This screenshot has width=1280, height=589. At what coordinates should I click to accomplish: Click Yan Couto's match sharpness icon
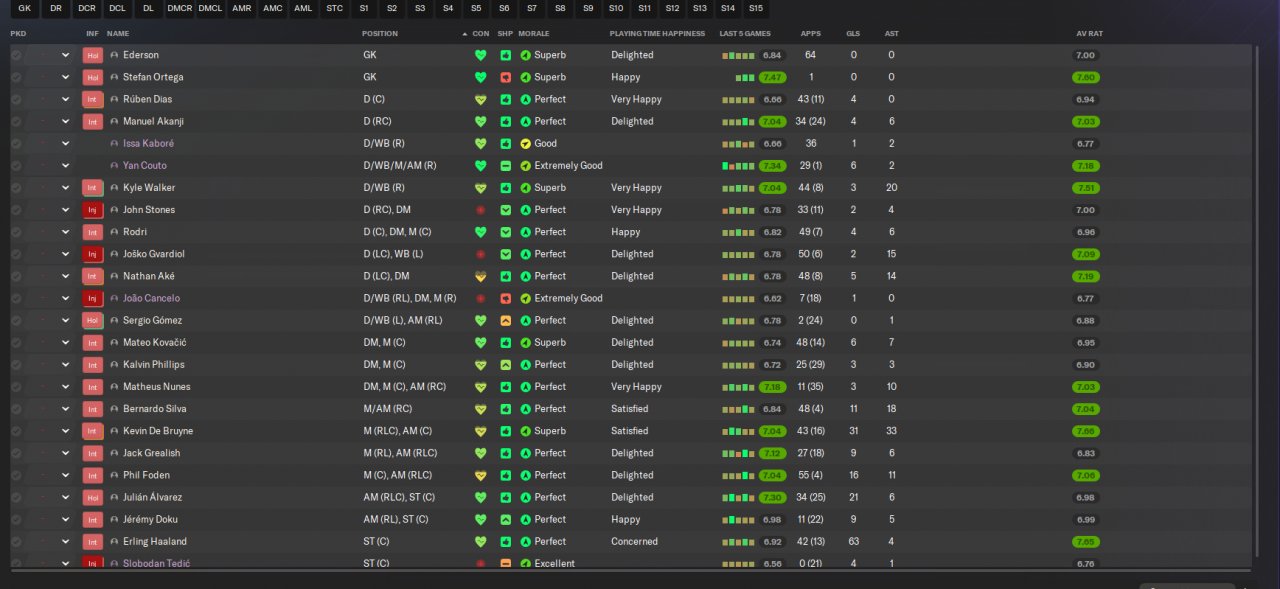[x=506, y=166]
